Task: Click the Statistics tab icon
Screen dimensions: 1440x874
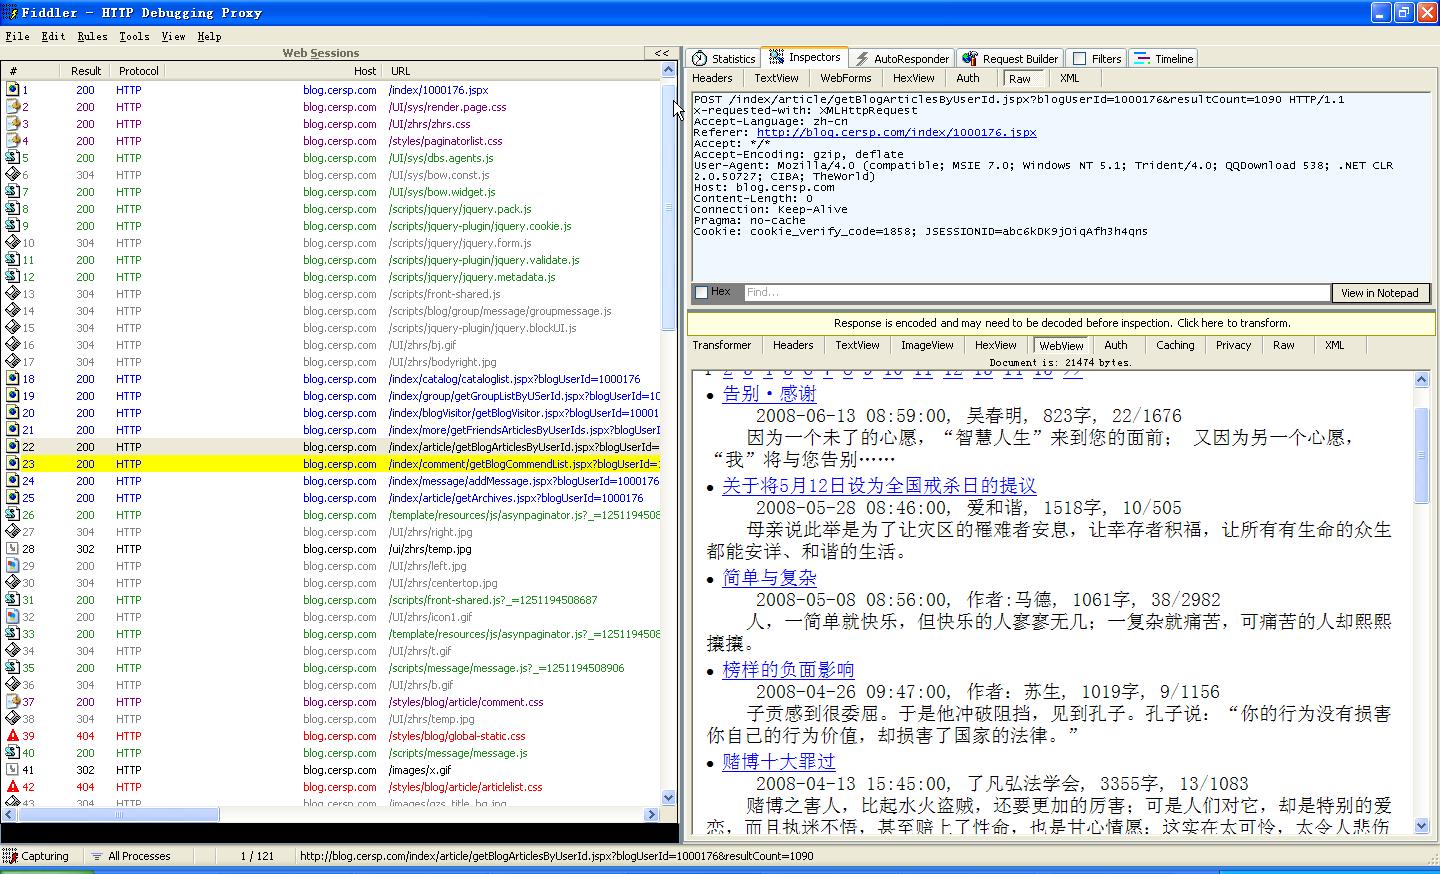Action: coord(700,58)
